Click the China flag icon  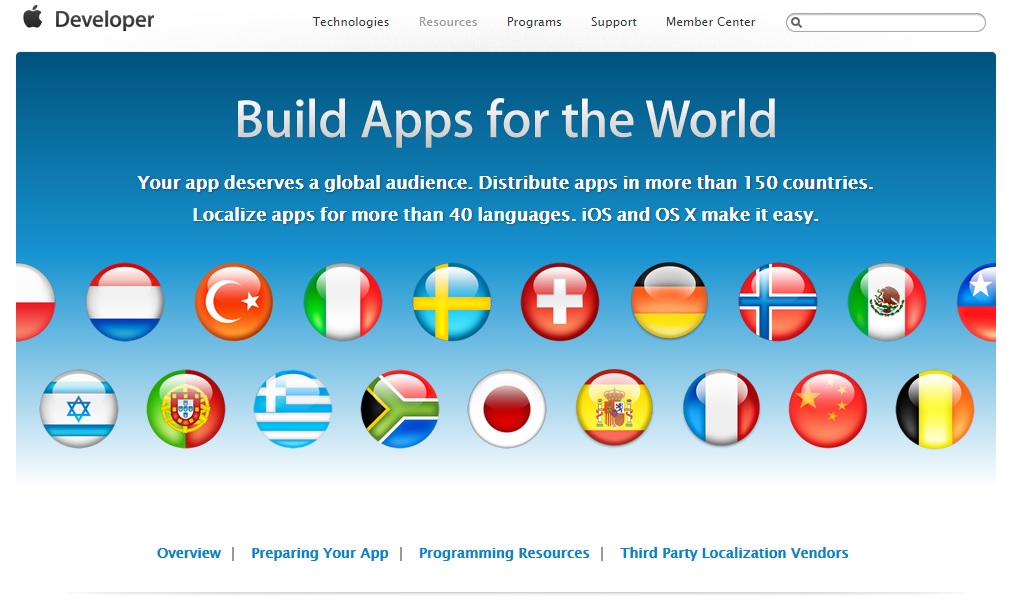[x=828, y=409]
